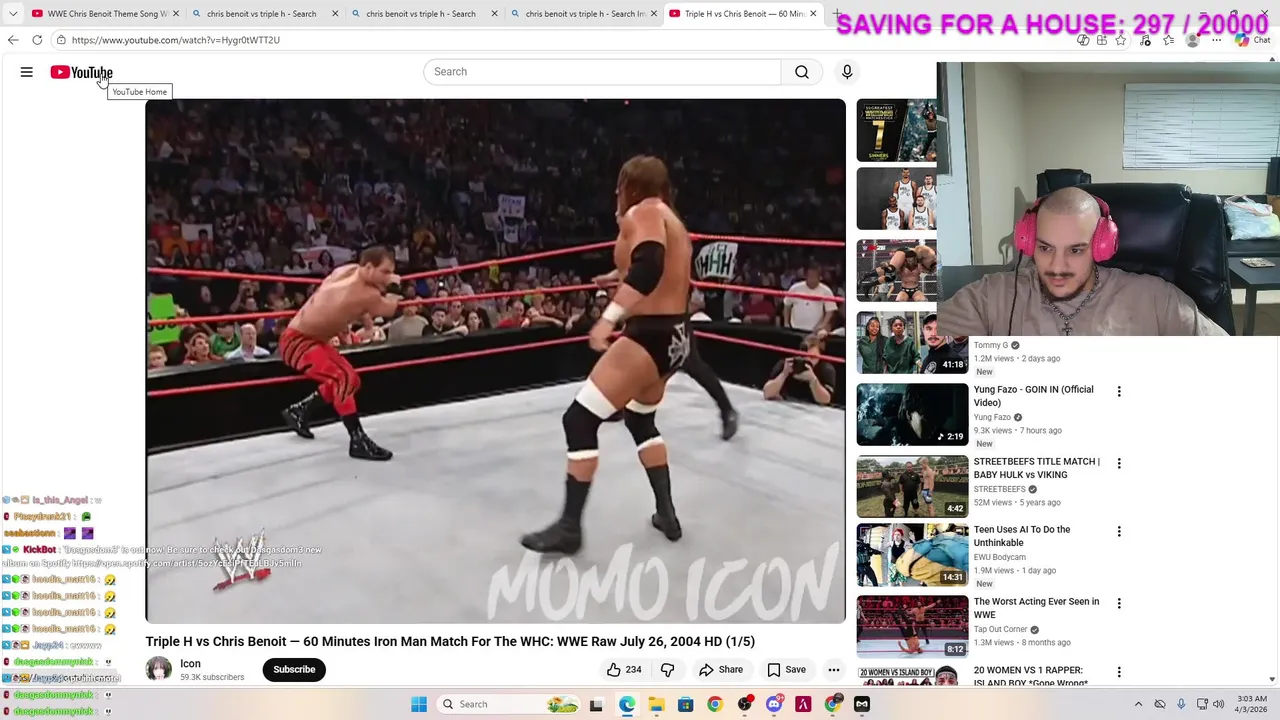This screenshot has height=720, width=1280.
Task: Open a new browser tab
Action: coord(837,14)
